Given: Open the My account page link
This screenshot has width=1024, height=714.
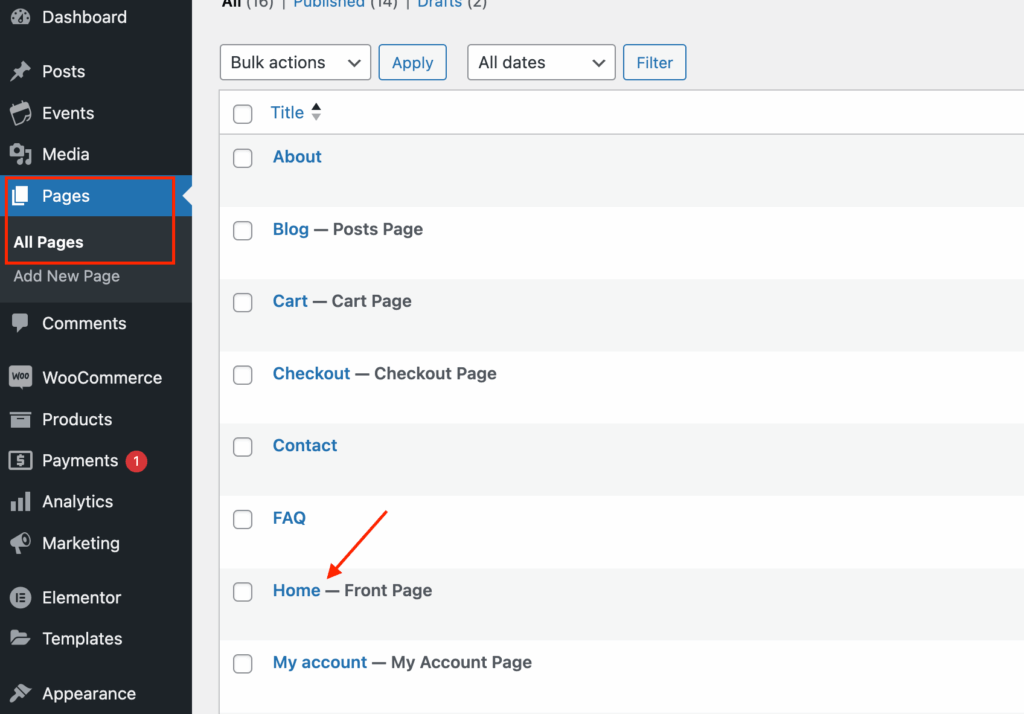Looking at the screenshot, I should 320,662.
